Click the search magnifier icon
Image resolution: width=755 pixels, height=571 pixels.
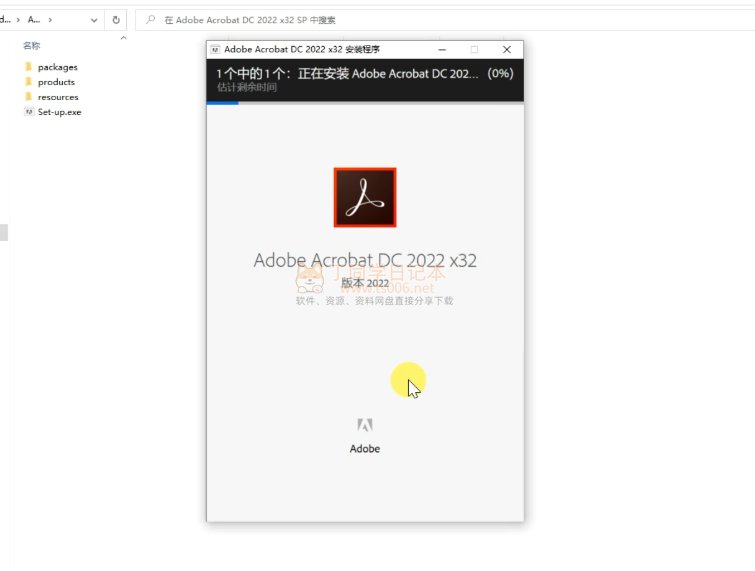[x=151, y=20]
